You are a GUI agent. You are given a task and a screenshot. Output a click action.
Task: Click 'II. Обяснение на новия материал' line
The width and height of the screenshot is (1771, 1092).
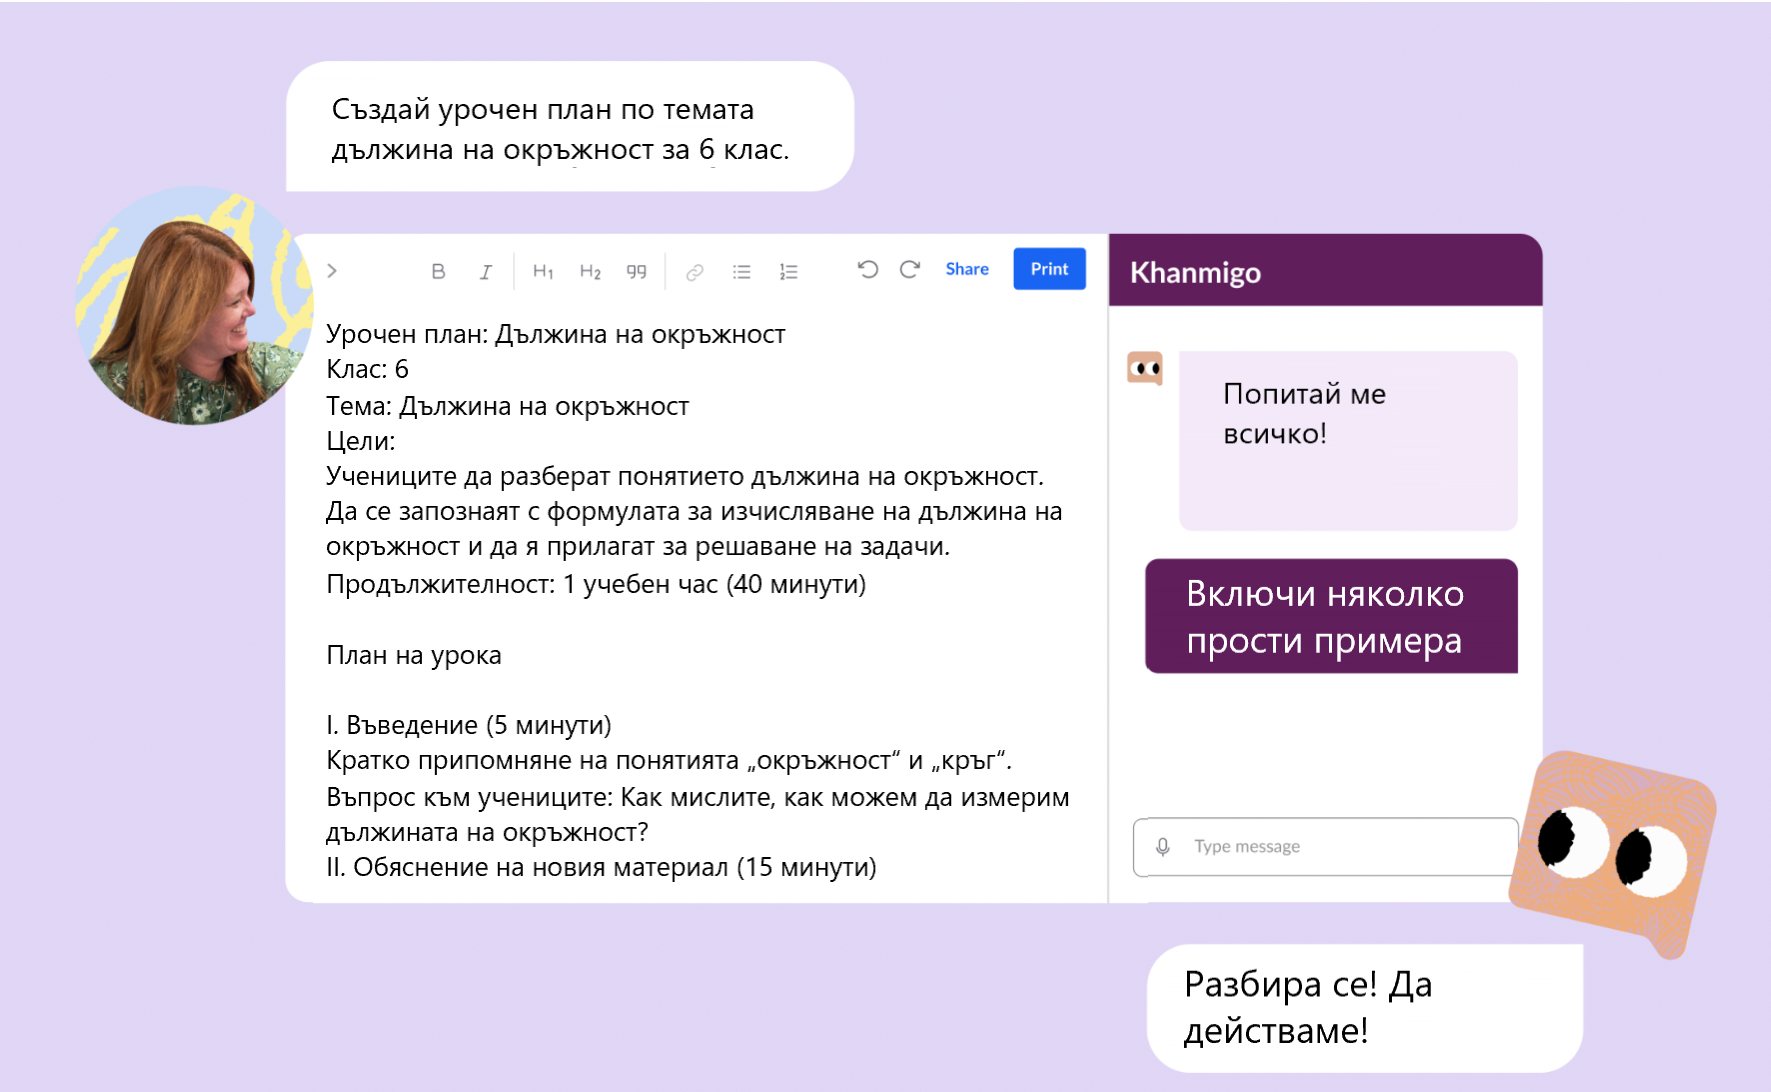click(601, 867)
